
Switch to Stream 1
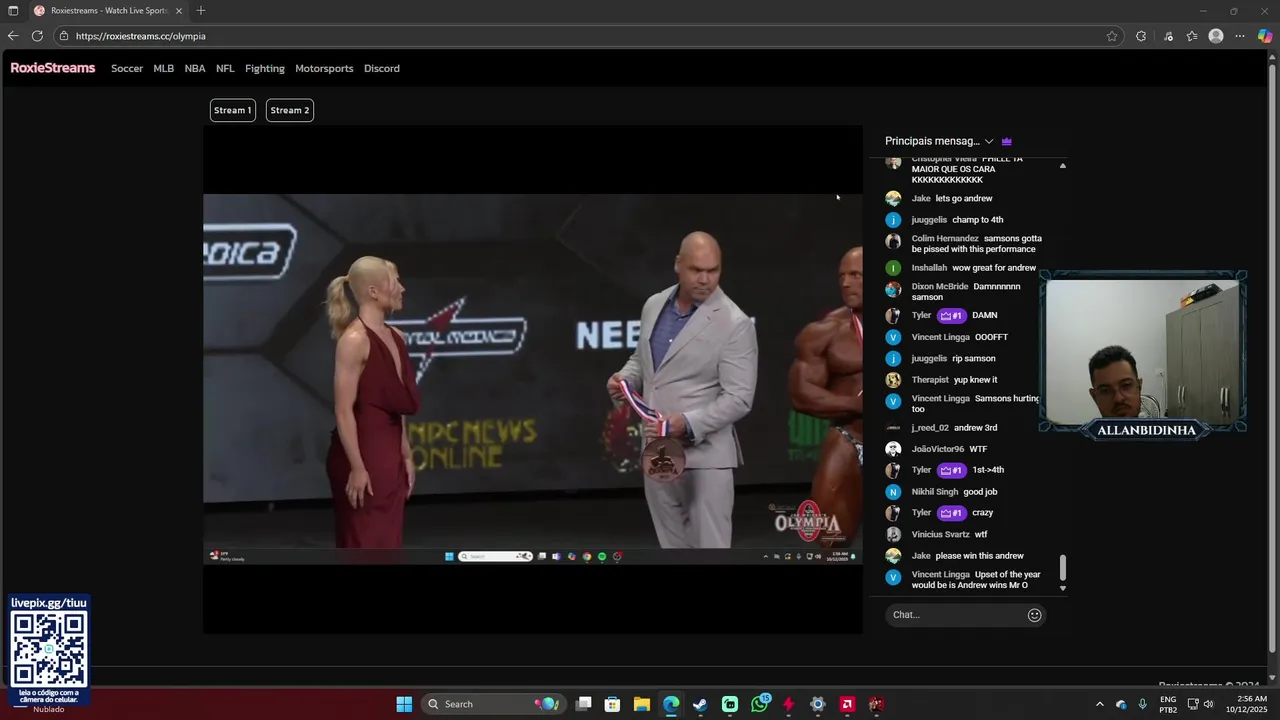(232, 110)
